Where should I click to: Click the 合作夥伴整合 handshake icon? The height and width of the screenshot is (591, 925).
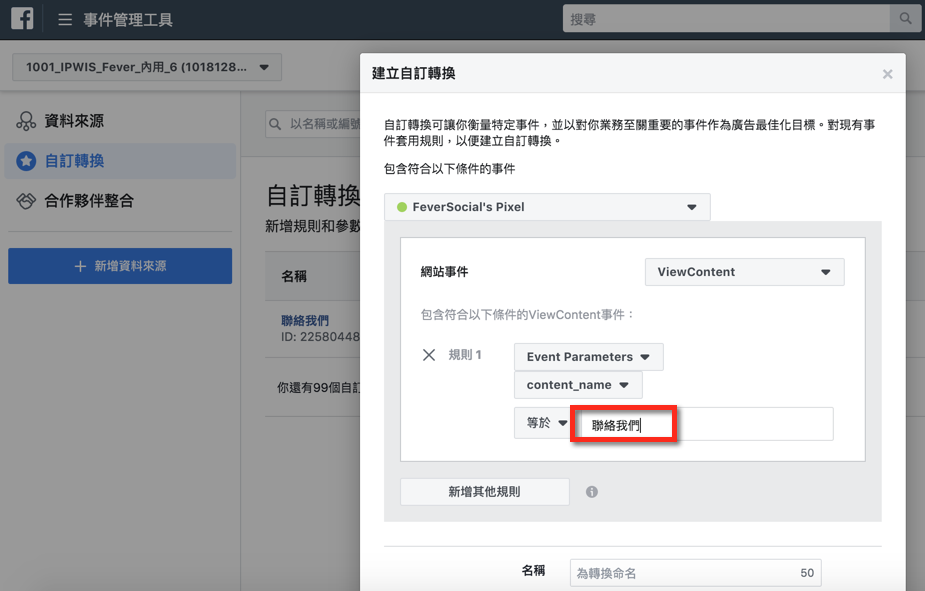pos(26,201)
